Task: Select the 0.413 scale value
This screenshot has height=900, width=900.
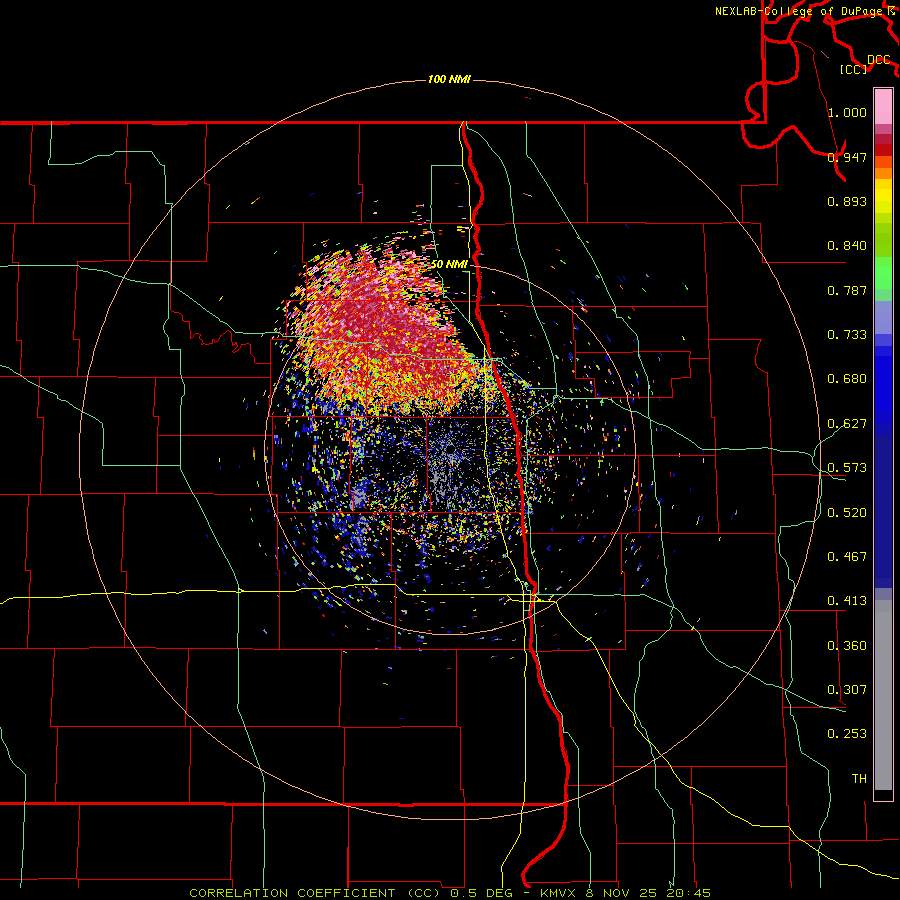Action: 847,601
